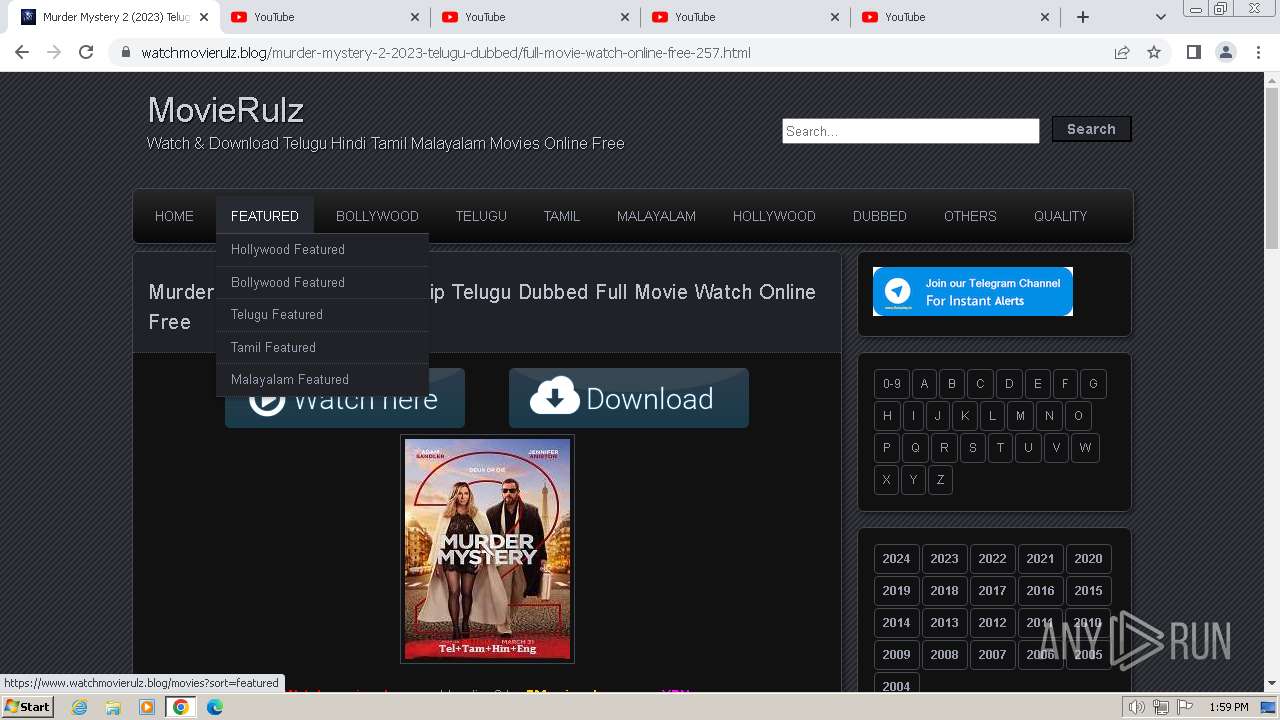Open Chrome three-dot menu

pyautogui.click(x=1258, y=52)
